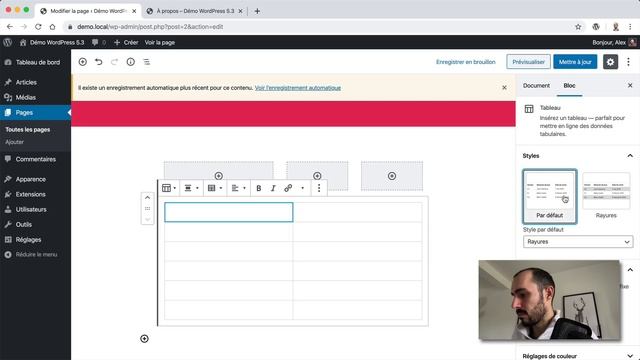Select the Rayures table style
Viewport: 640px width, 360px height.
(606, 196)
